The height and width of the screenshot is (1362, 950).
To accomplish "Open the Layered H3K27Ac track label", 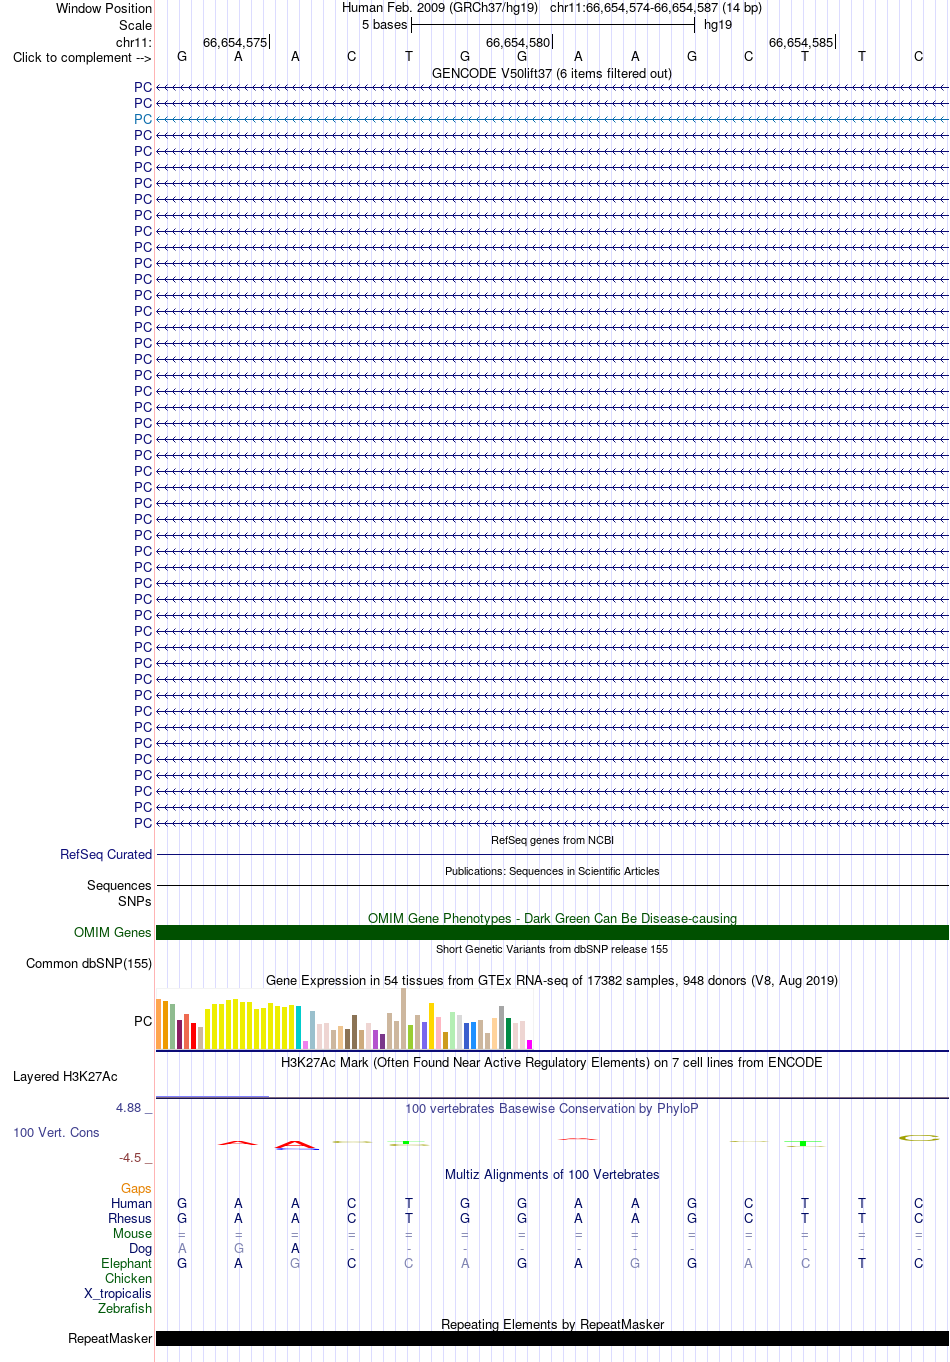I will click(x=65, y=1076).
